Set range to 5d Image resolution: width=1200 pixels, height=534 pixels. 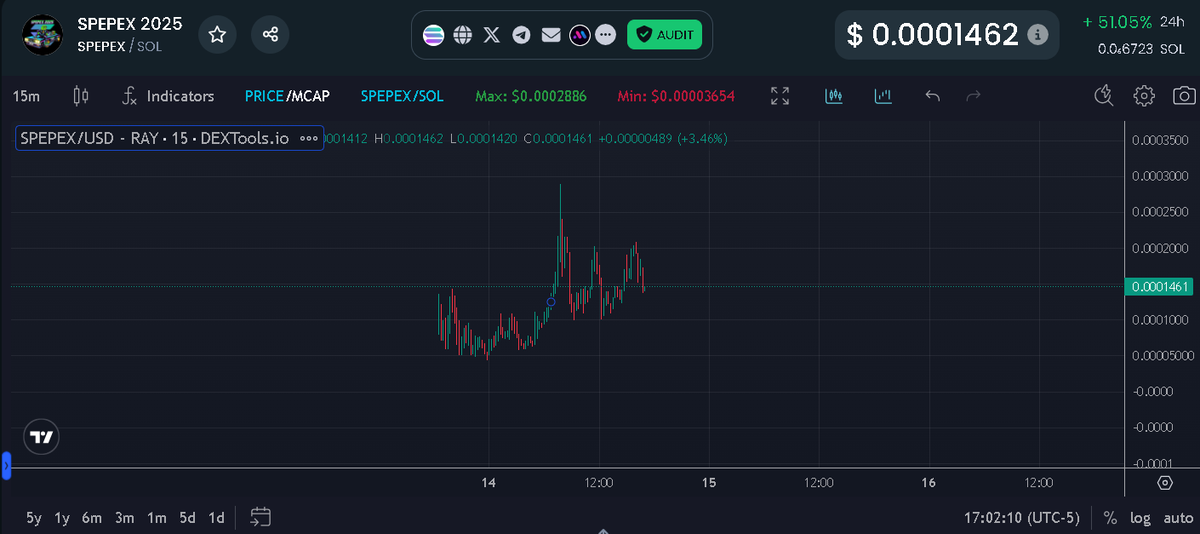[187, 517]
